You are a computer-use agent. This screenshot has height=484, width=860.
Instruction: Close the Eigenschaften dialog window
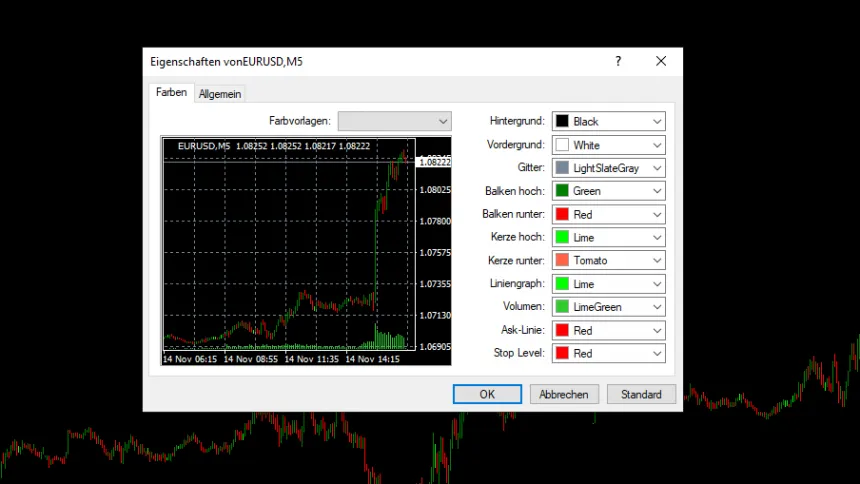point(661,61)
